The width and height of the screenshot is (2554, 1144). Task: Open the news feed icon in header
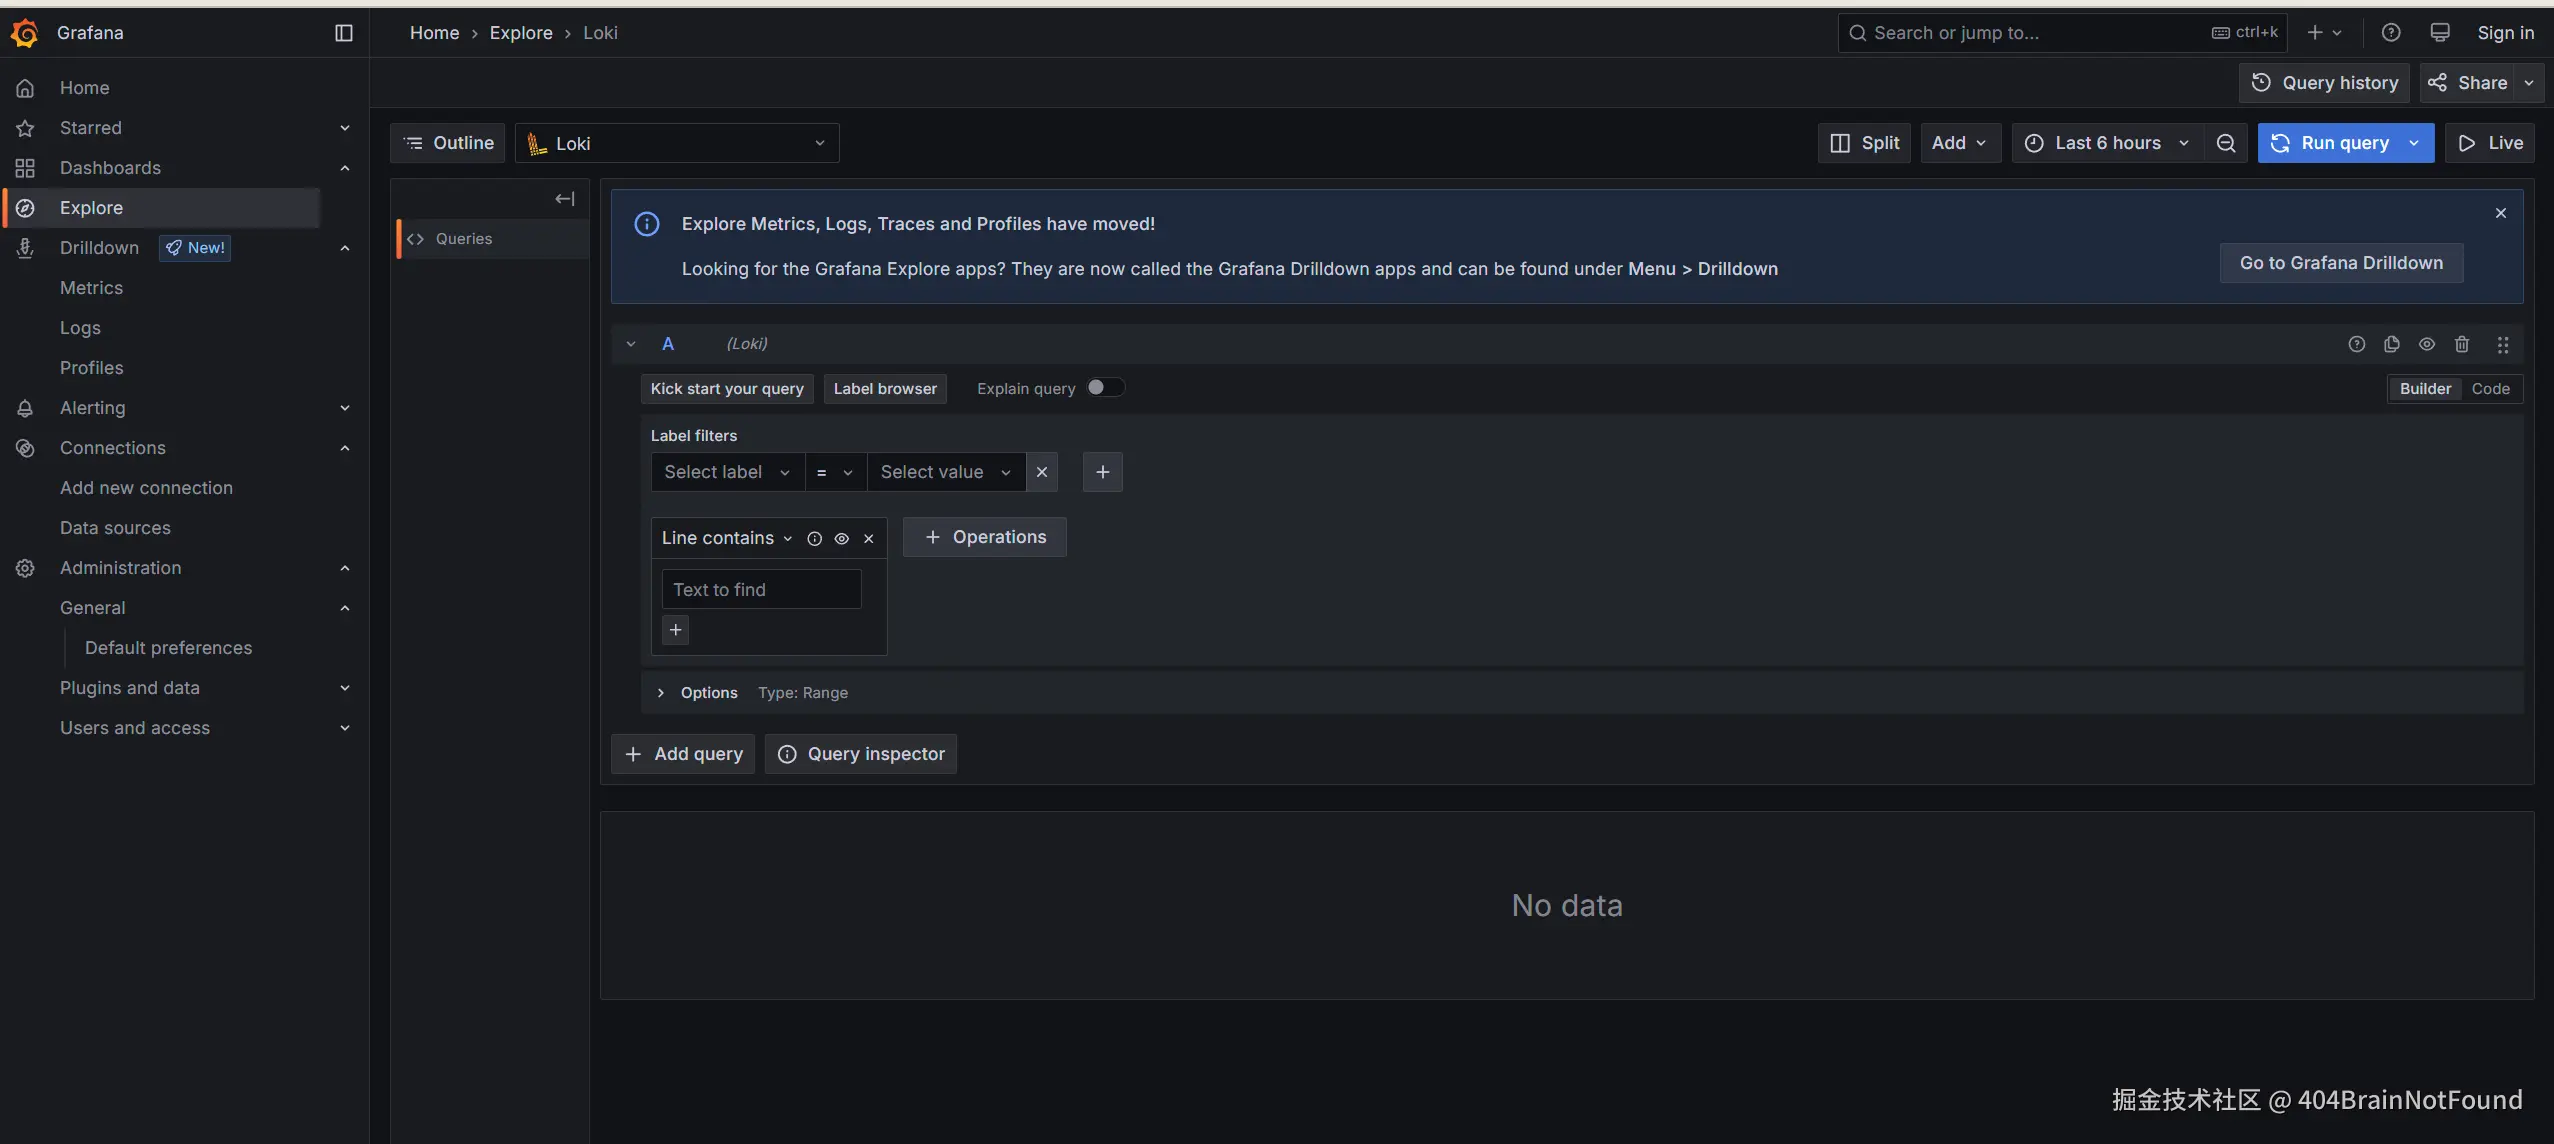click(2439, 33)
